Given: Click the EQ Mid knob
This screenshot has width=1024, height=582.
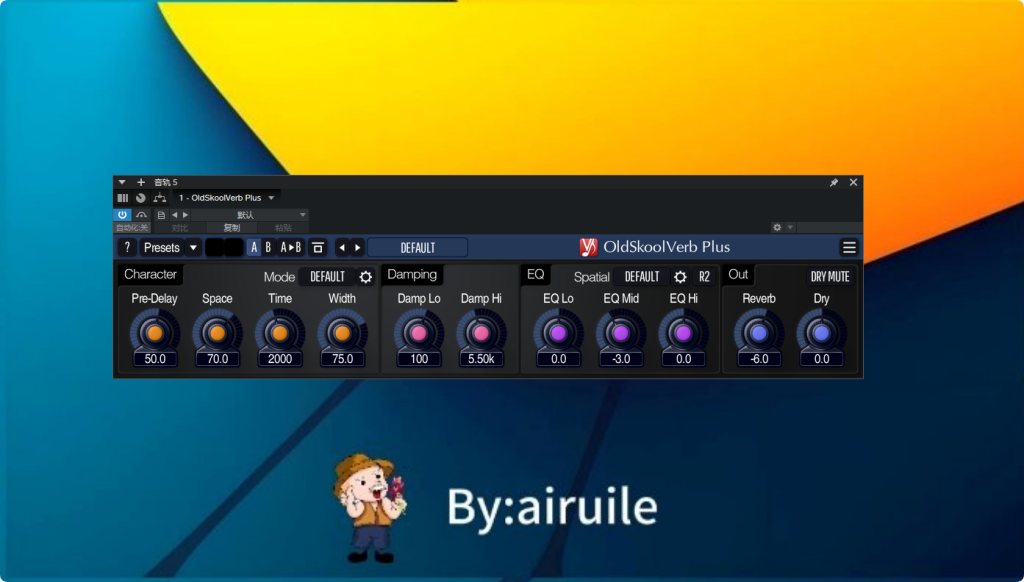Looking at the screenshot, I should 621,333.
